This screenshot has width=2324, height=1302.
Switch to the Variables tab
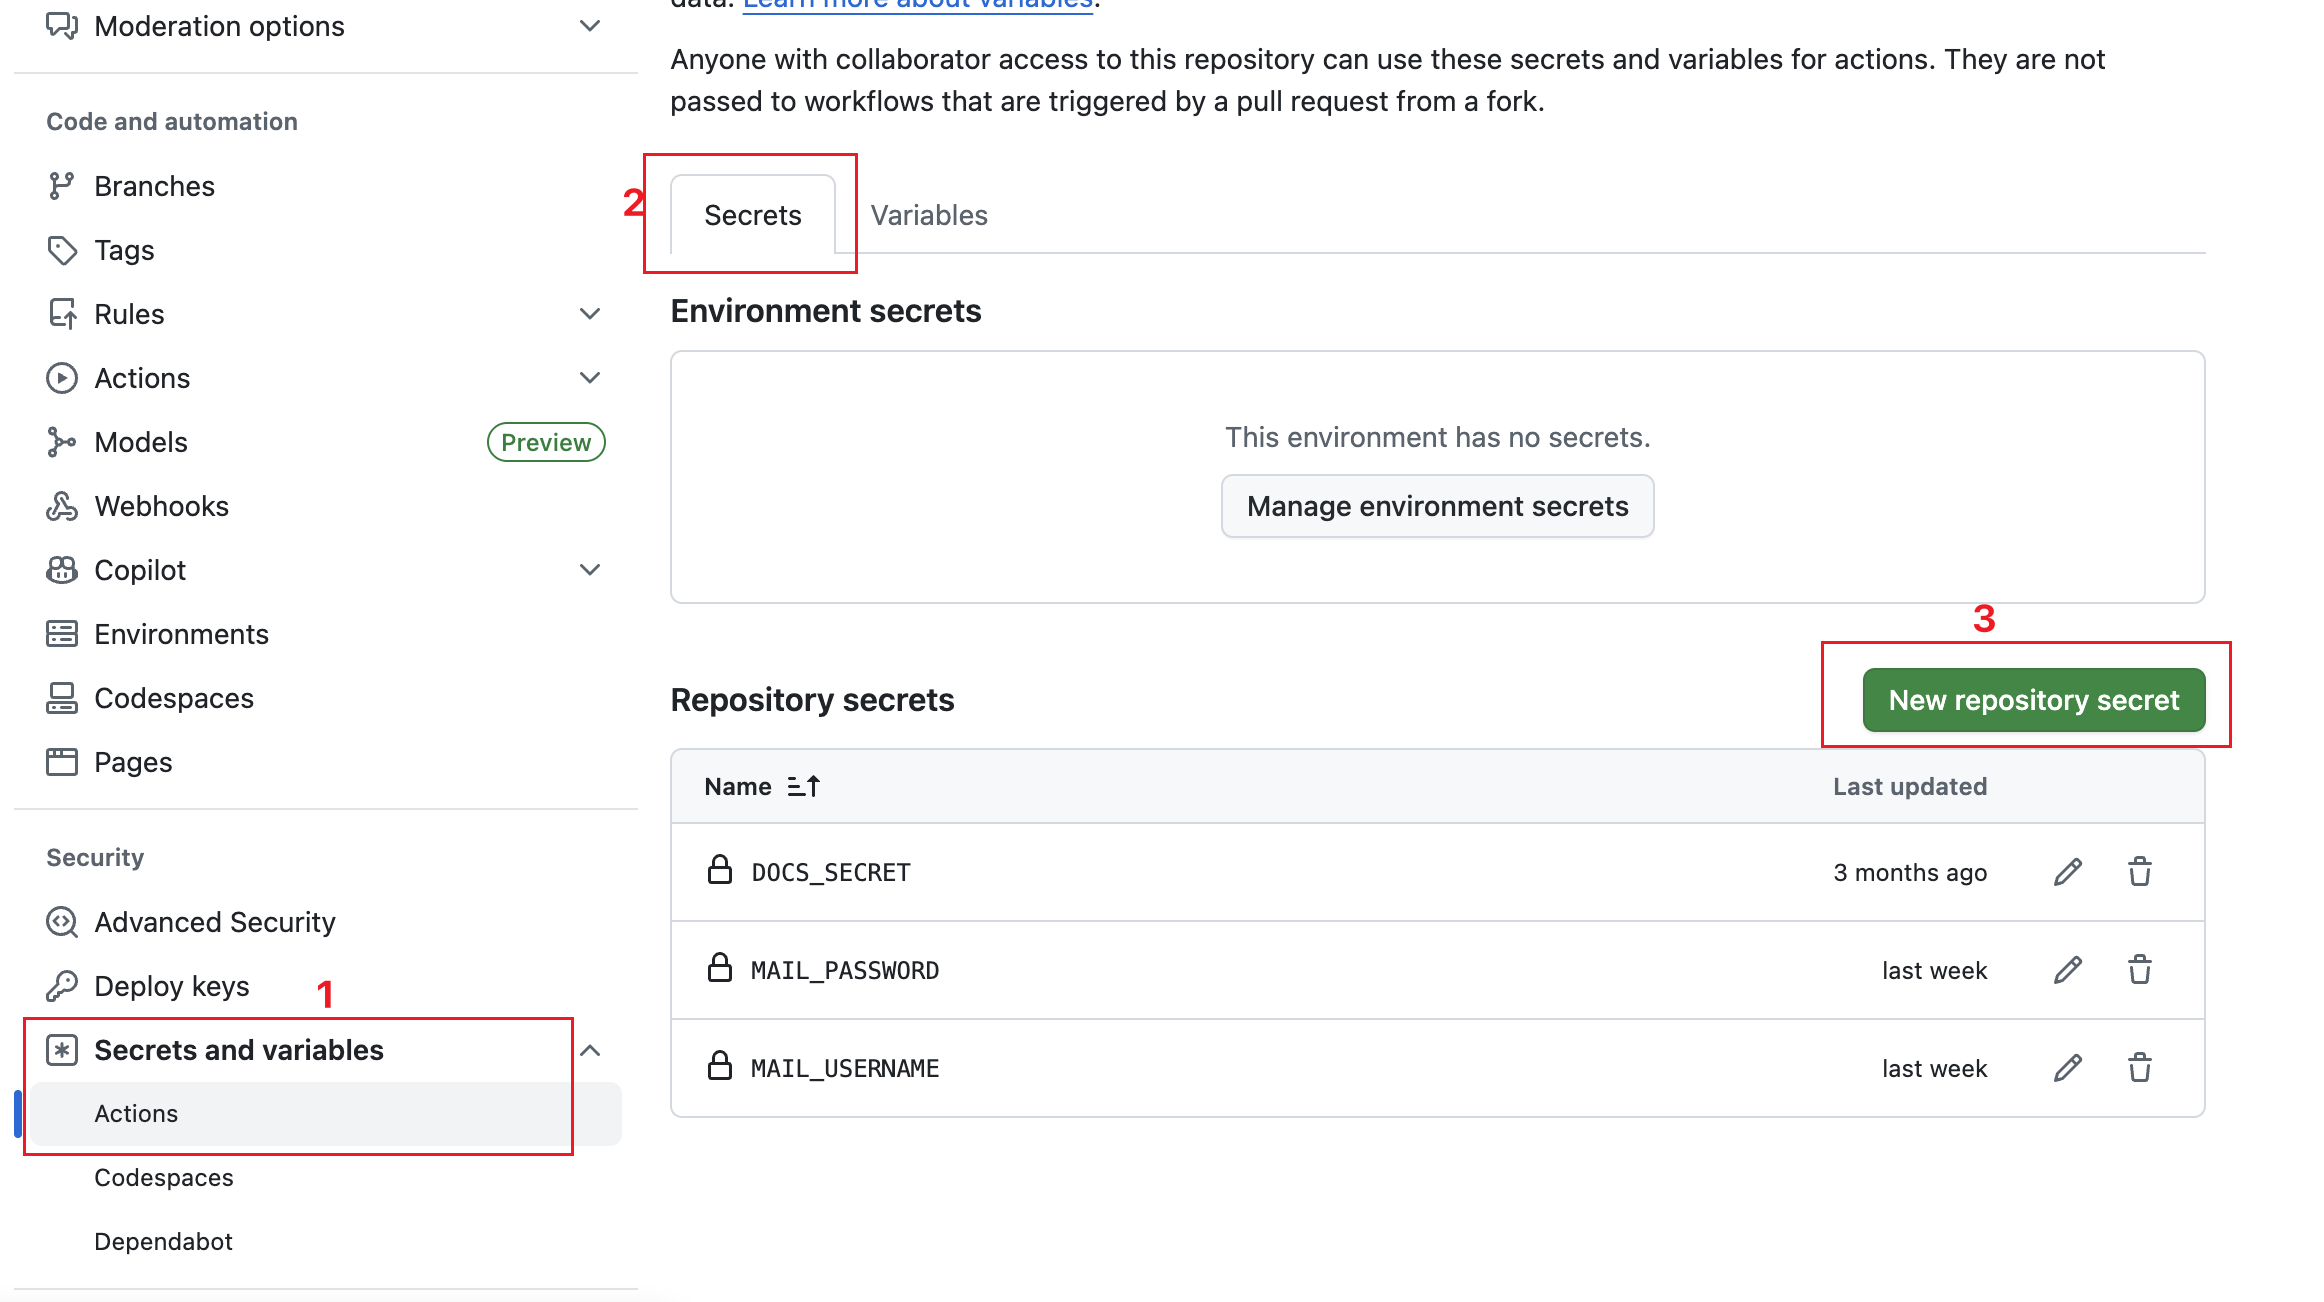(928, 214)
